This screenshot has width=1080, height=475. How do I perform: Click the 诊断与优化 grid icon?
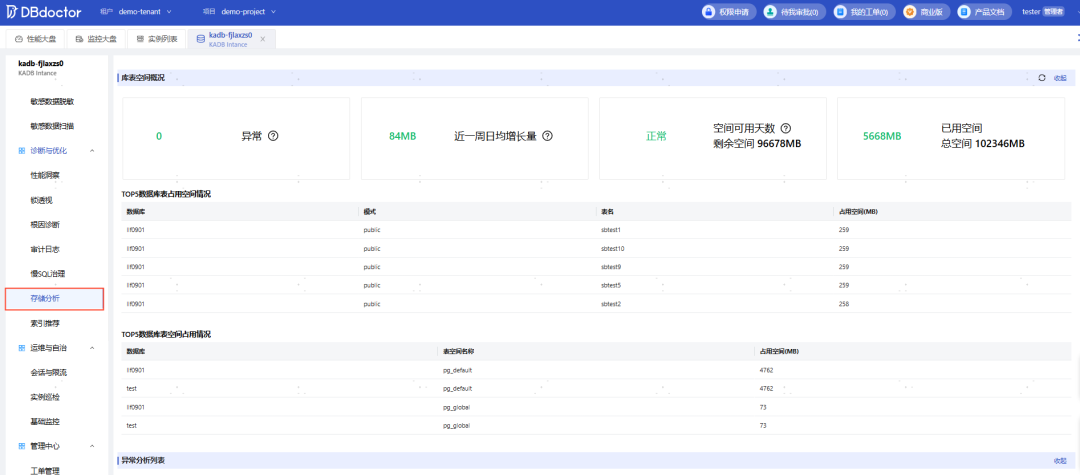coord(21,151)
